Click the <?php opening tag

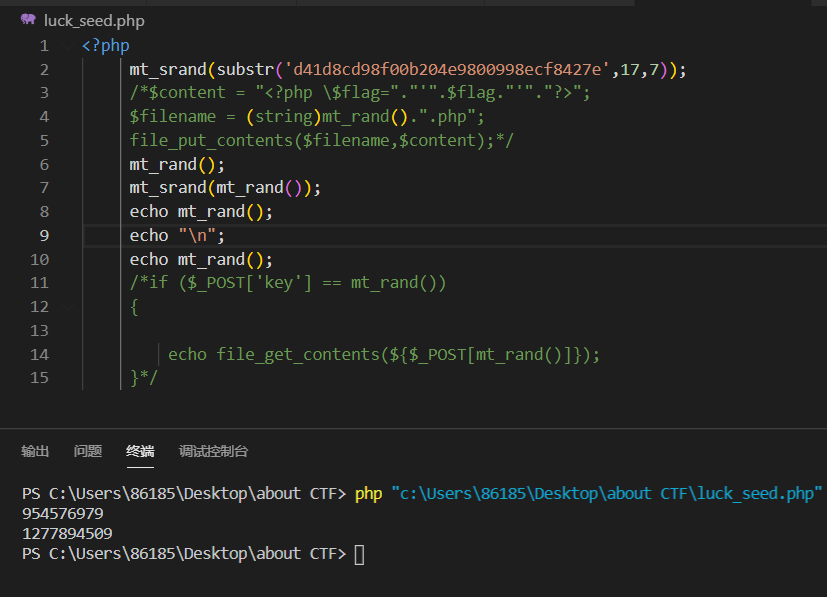105,46
